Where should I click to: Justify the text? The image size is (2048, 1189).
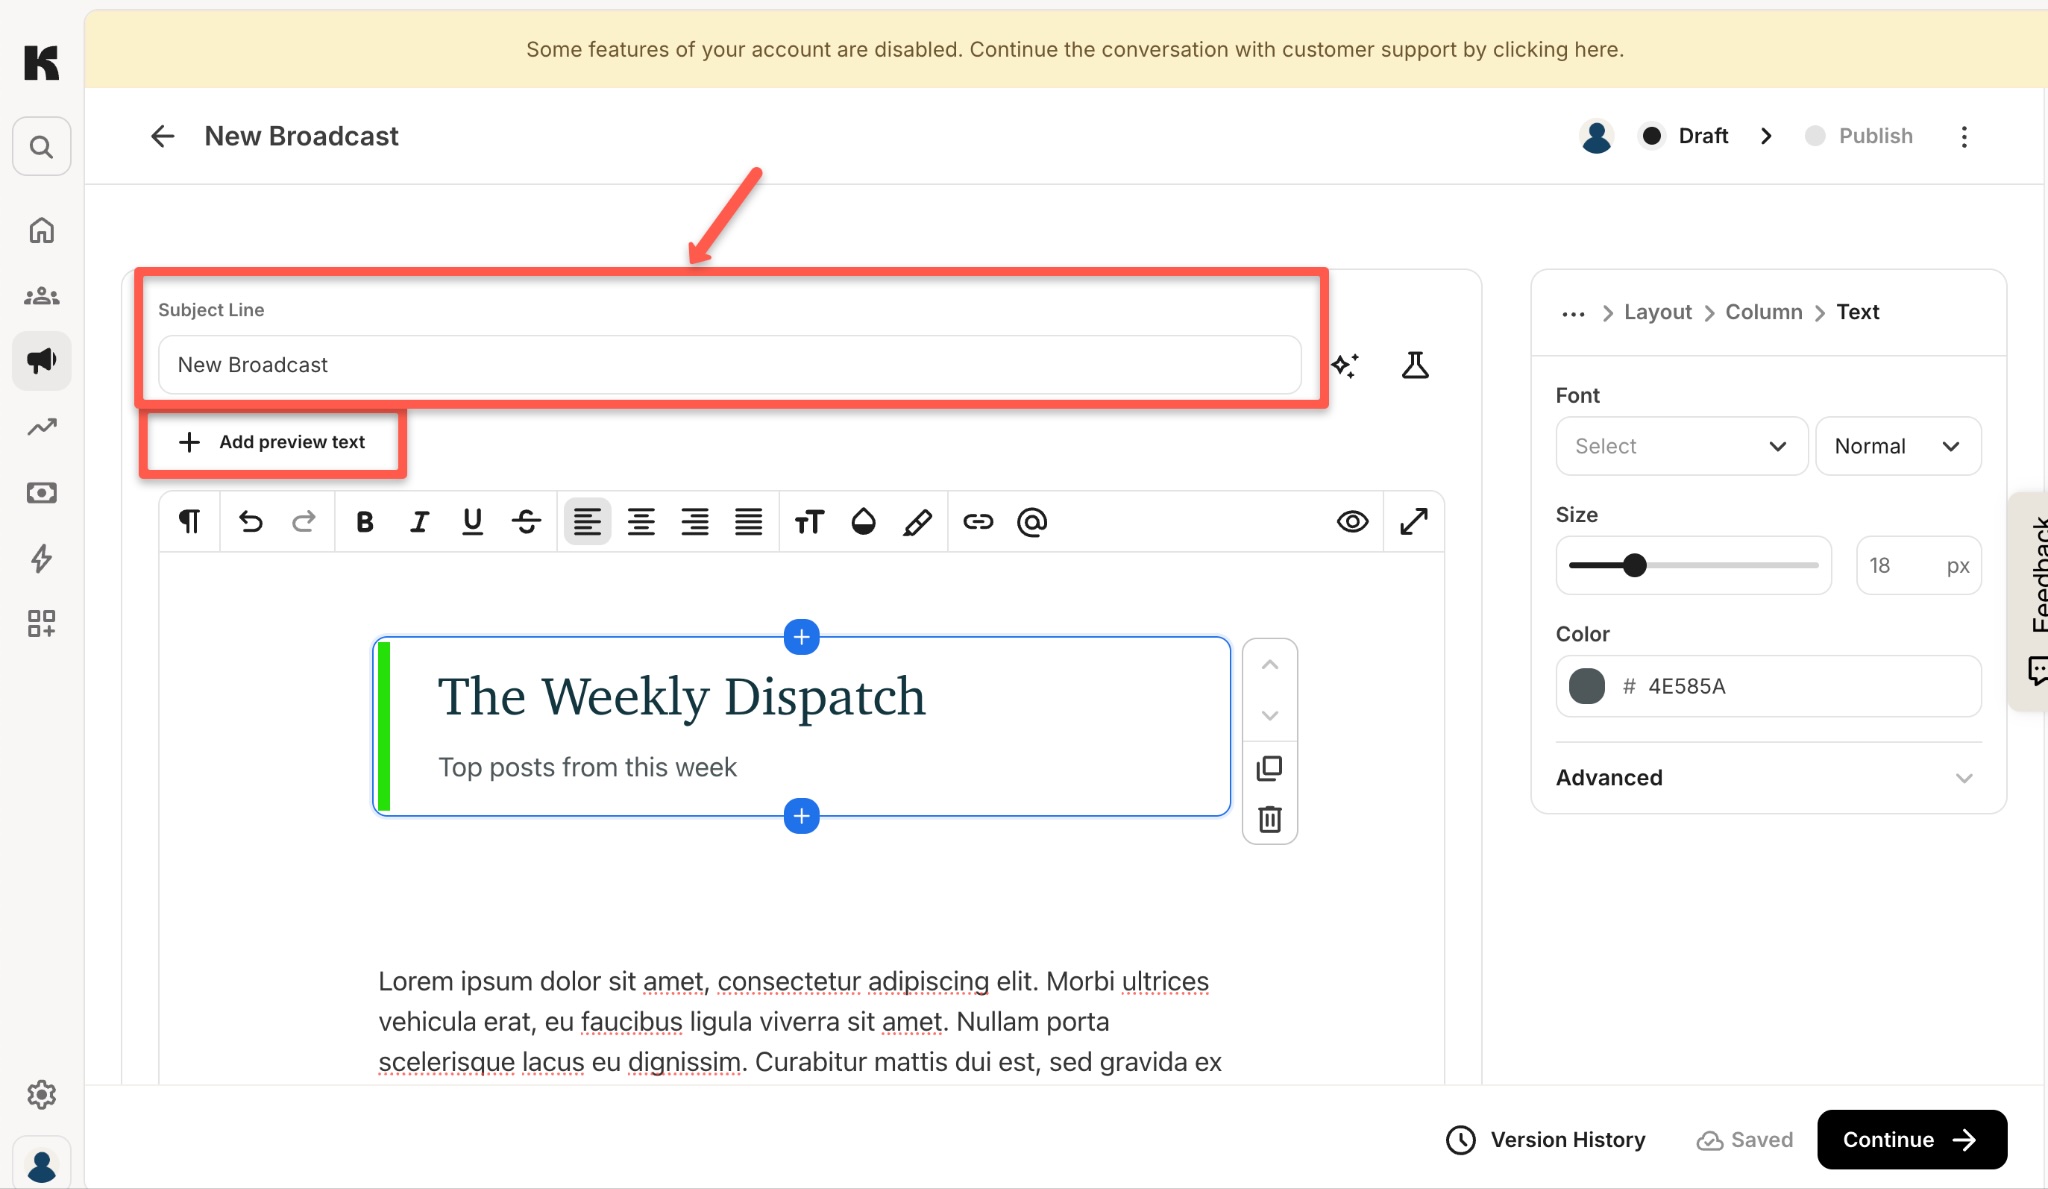click(x=749, y=521)
